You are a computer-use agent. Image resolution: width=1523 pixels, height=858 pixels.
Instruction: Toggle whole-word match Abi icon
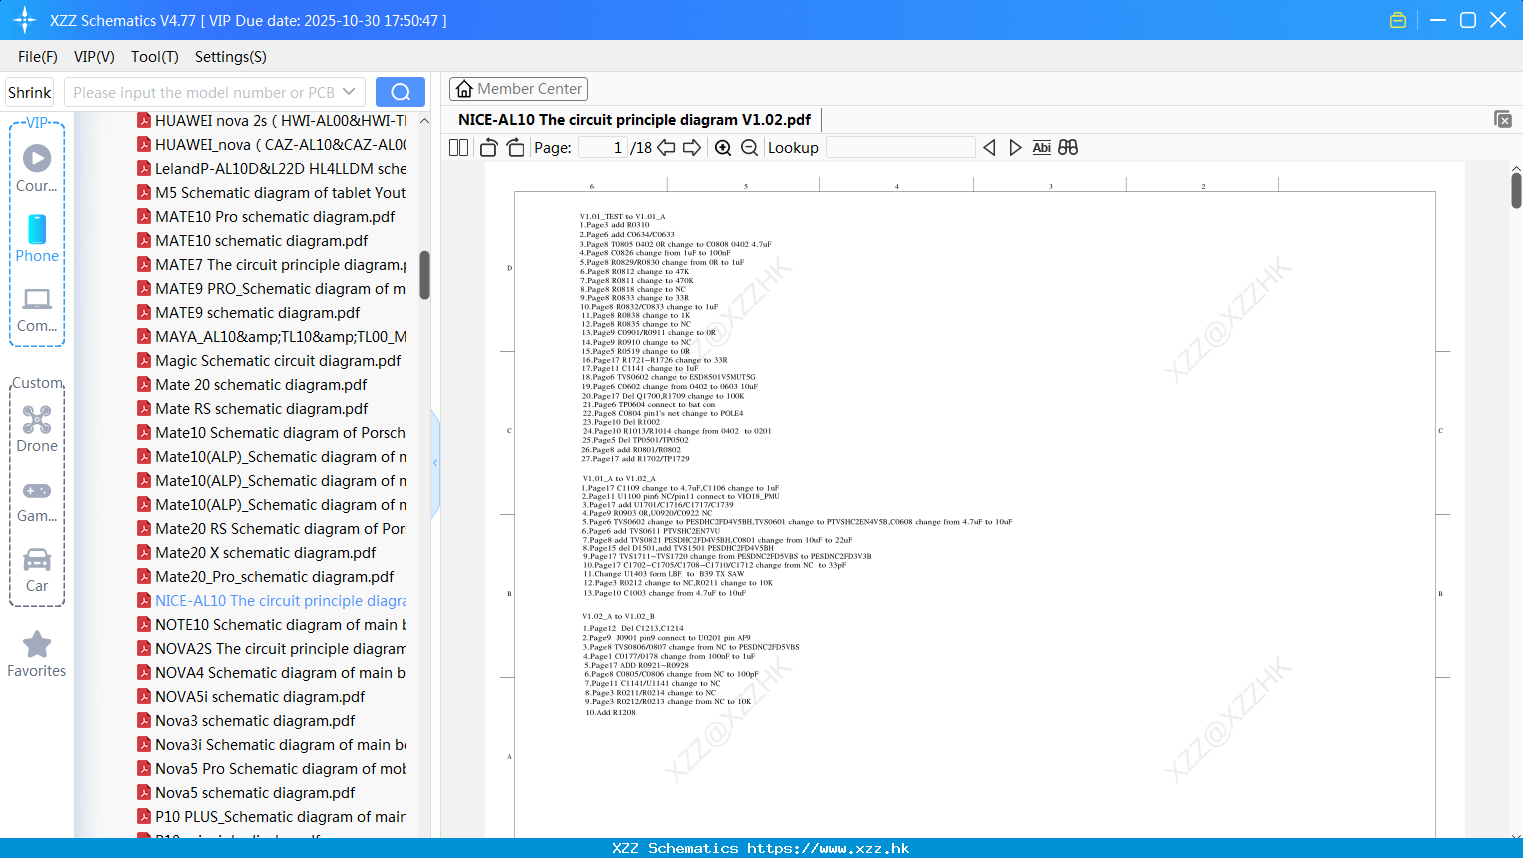tap(1041, 148)
